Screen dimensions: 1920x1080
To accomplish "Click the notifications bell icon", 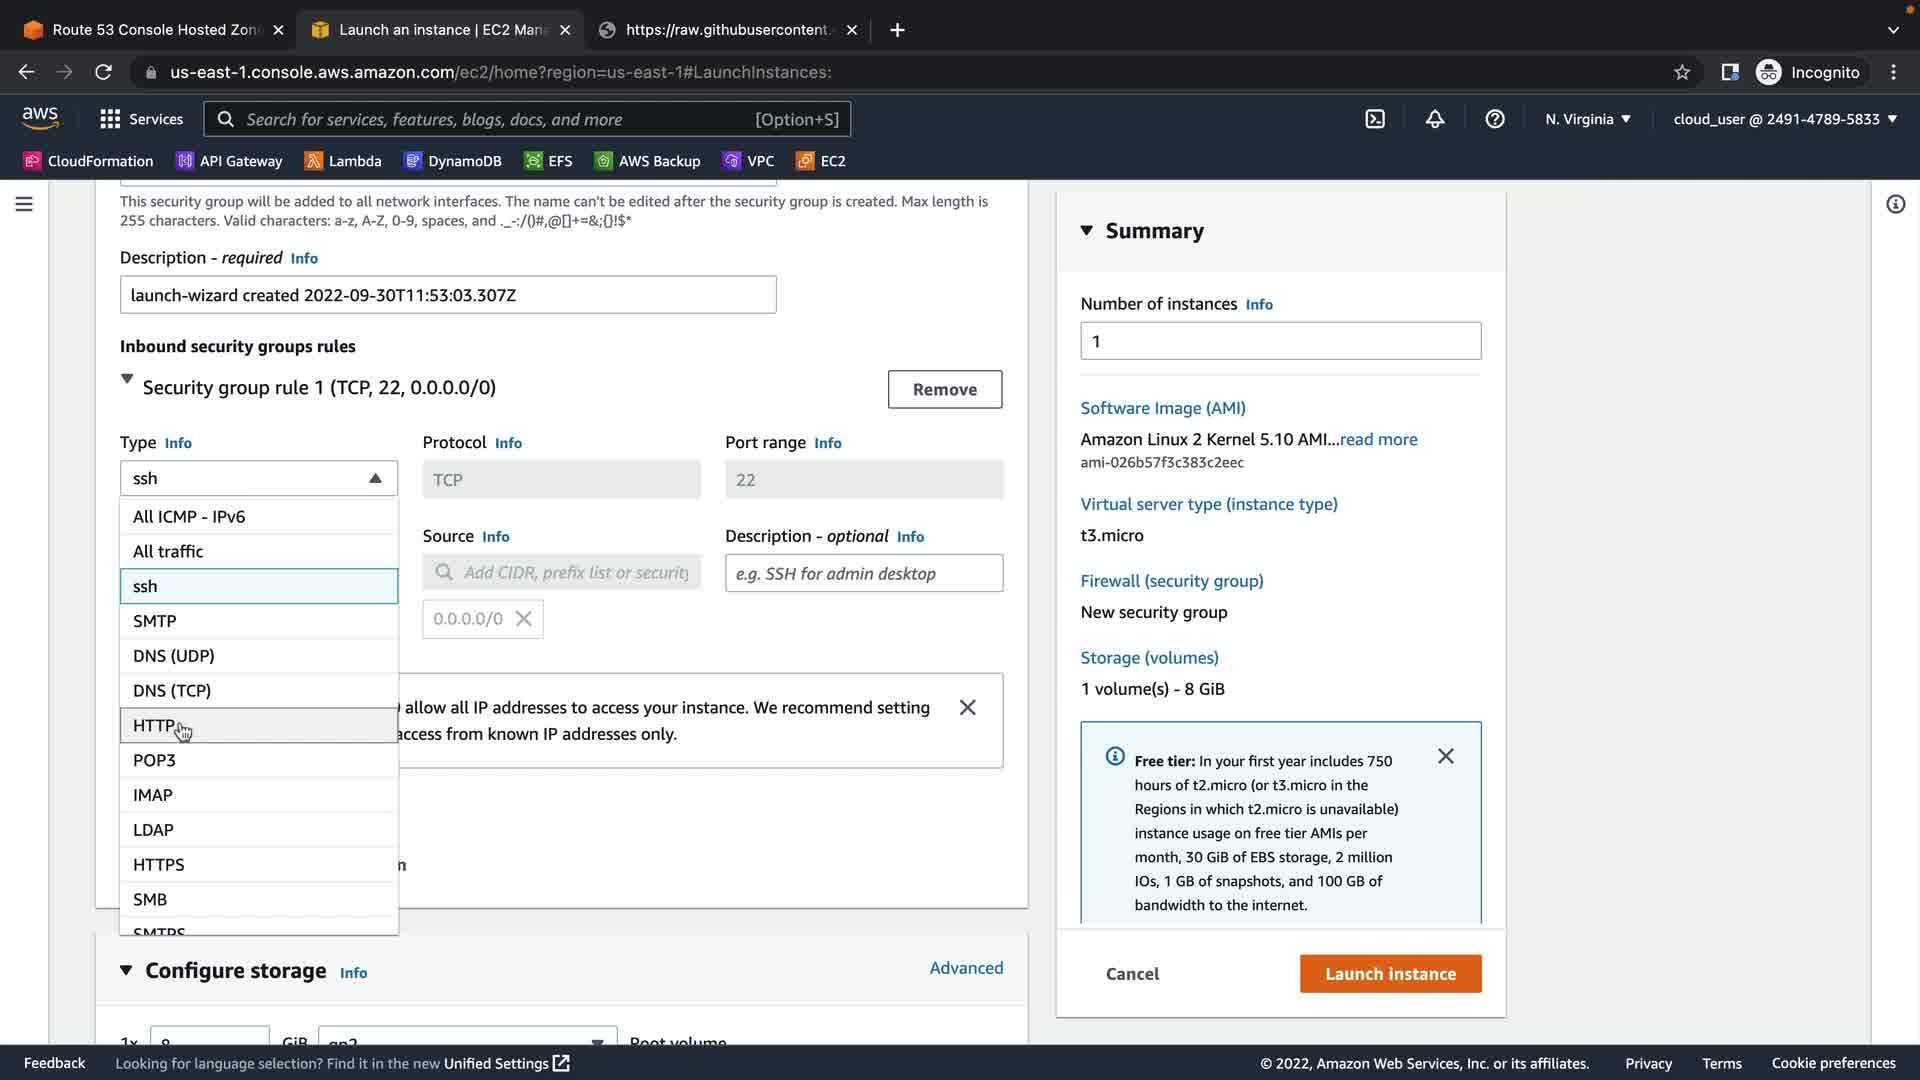I will tap(1435, 119).
